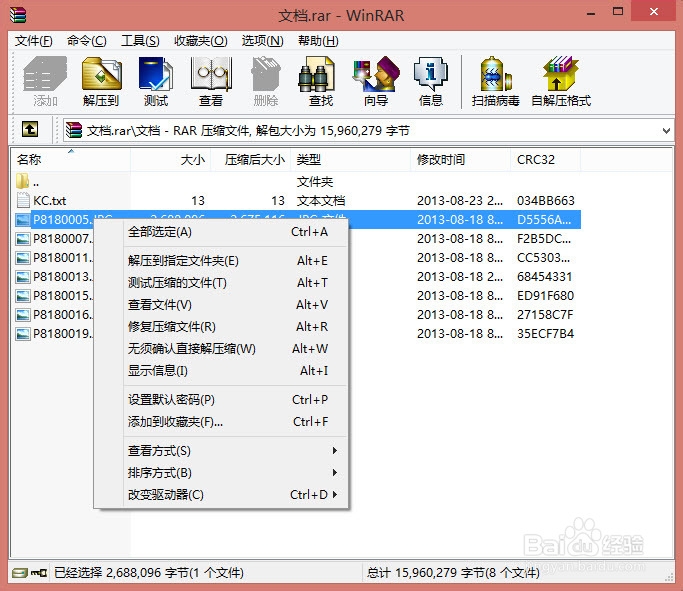This screenshot has width=683, height=591.
Task: Click the 文本文档 type cell
Action: 321,200
